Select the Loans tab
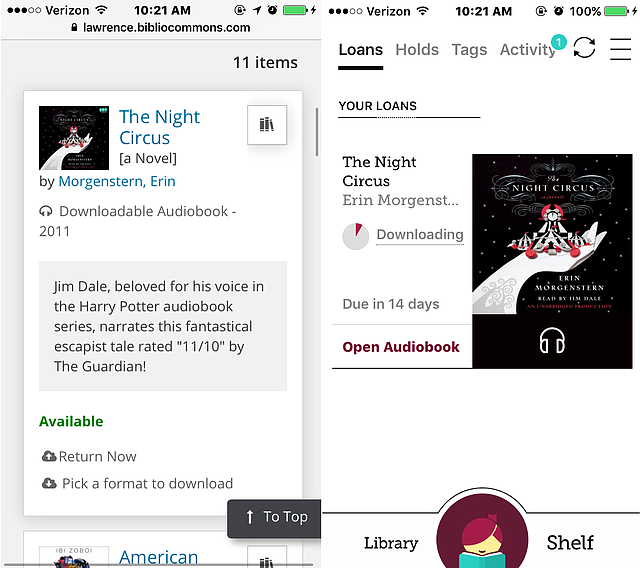Screen dimensions: 640x568 [x=360, y=50]
